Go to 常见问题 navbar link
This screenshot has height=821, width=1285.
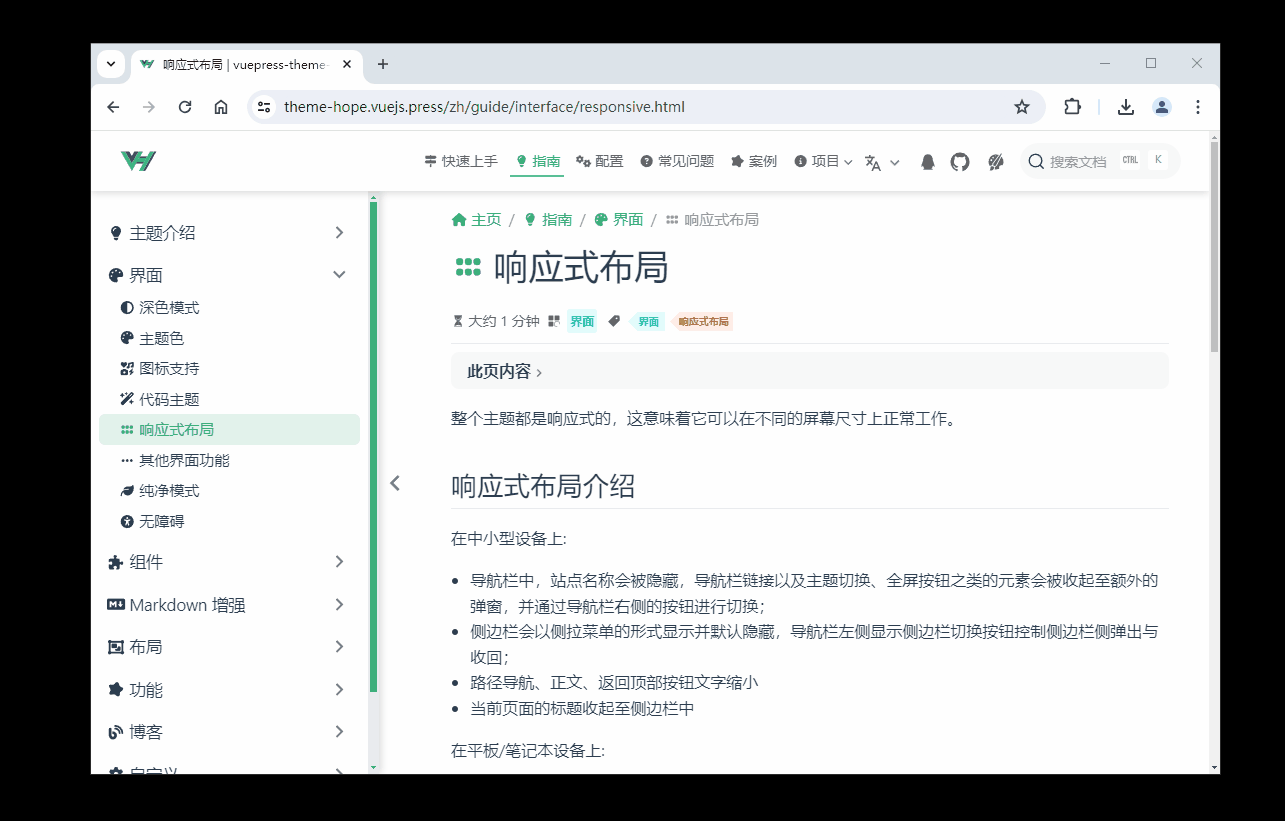coord(677,161)
